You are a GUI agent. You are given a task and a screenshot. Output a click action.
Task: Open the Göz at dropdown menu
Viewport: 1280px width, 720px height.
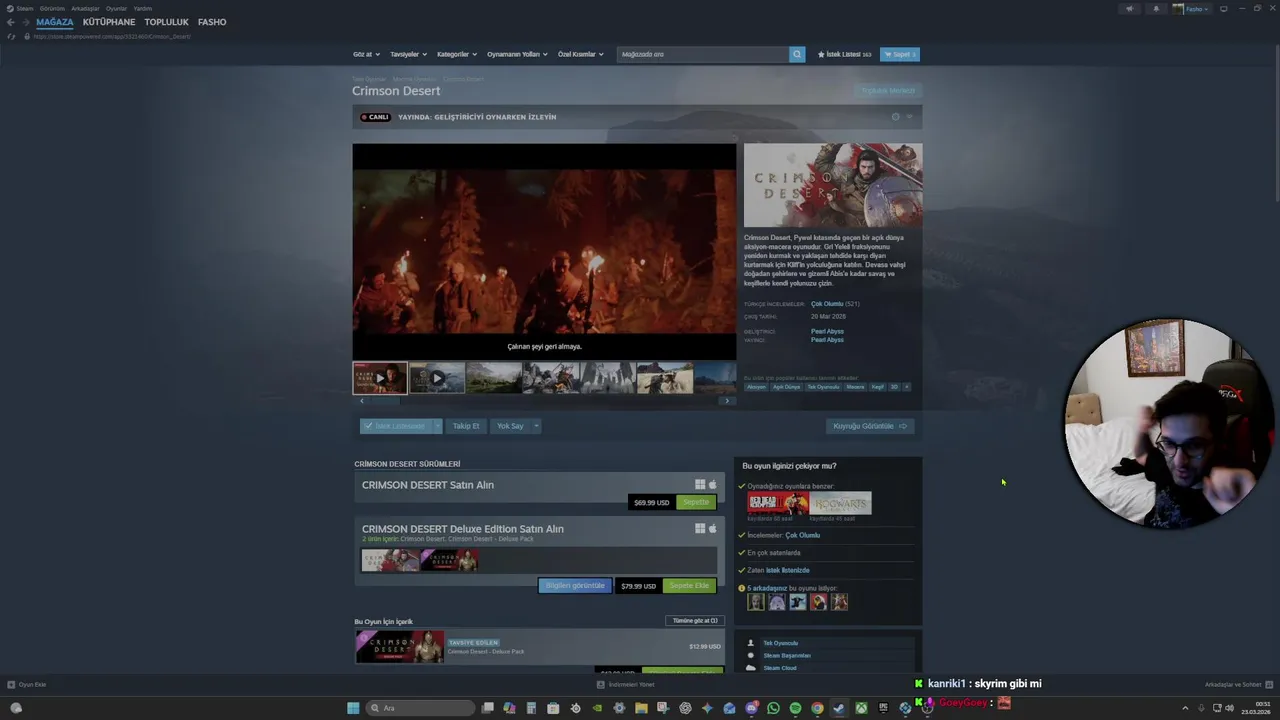(x=367, y=54)
